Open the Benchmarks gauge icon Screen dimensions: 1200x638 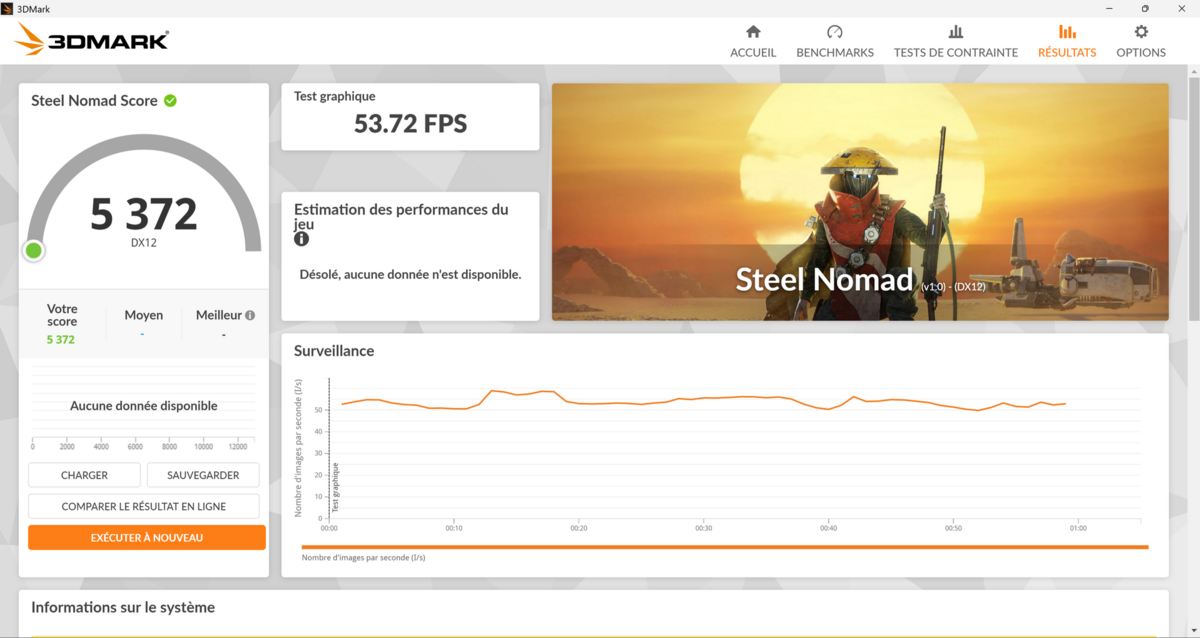coord(834,32)
